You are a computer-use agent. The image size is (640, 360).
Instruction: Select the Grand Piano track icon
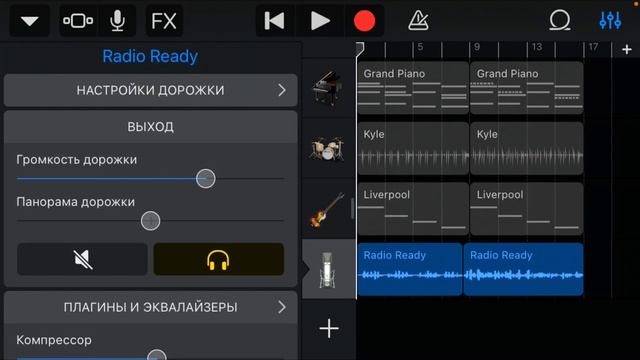pyautogui.click(x=328, y=88)
